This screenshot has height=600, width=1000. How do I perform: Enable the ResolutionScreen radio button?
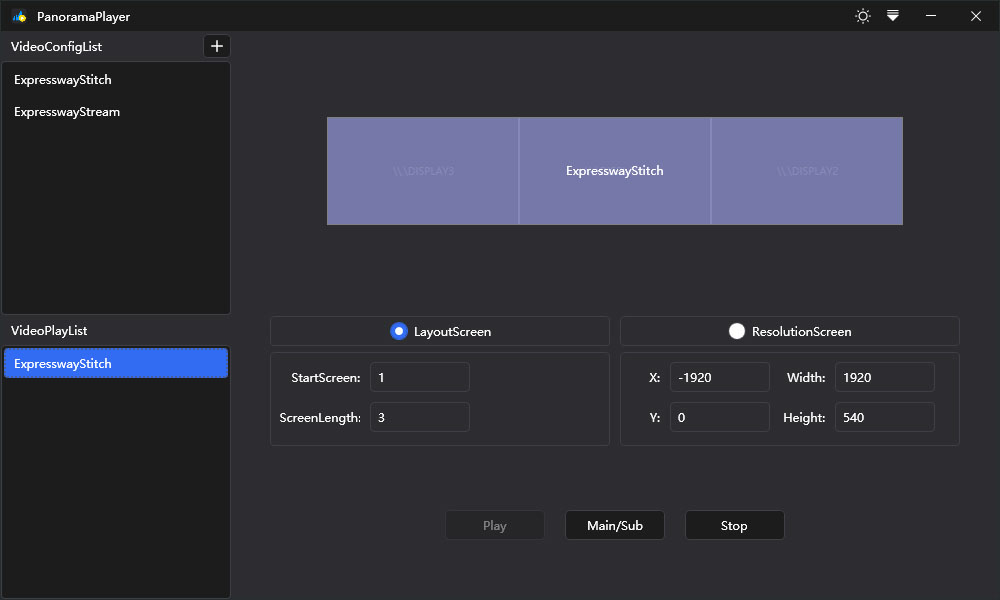pos(737,331)
